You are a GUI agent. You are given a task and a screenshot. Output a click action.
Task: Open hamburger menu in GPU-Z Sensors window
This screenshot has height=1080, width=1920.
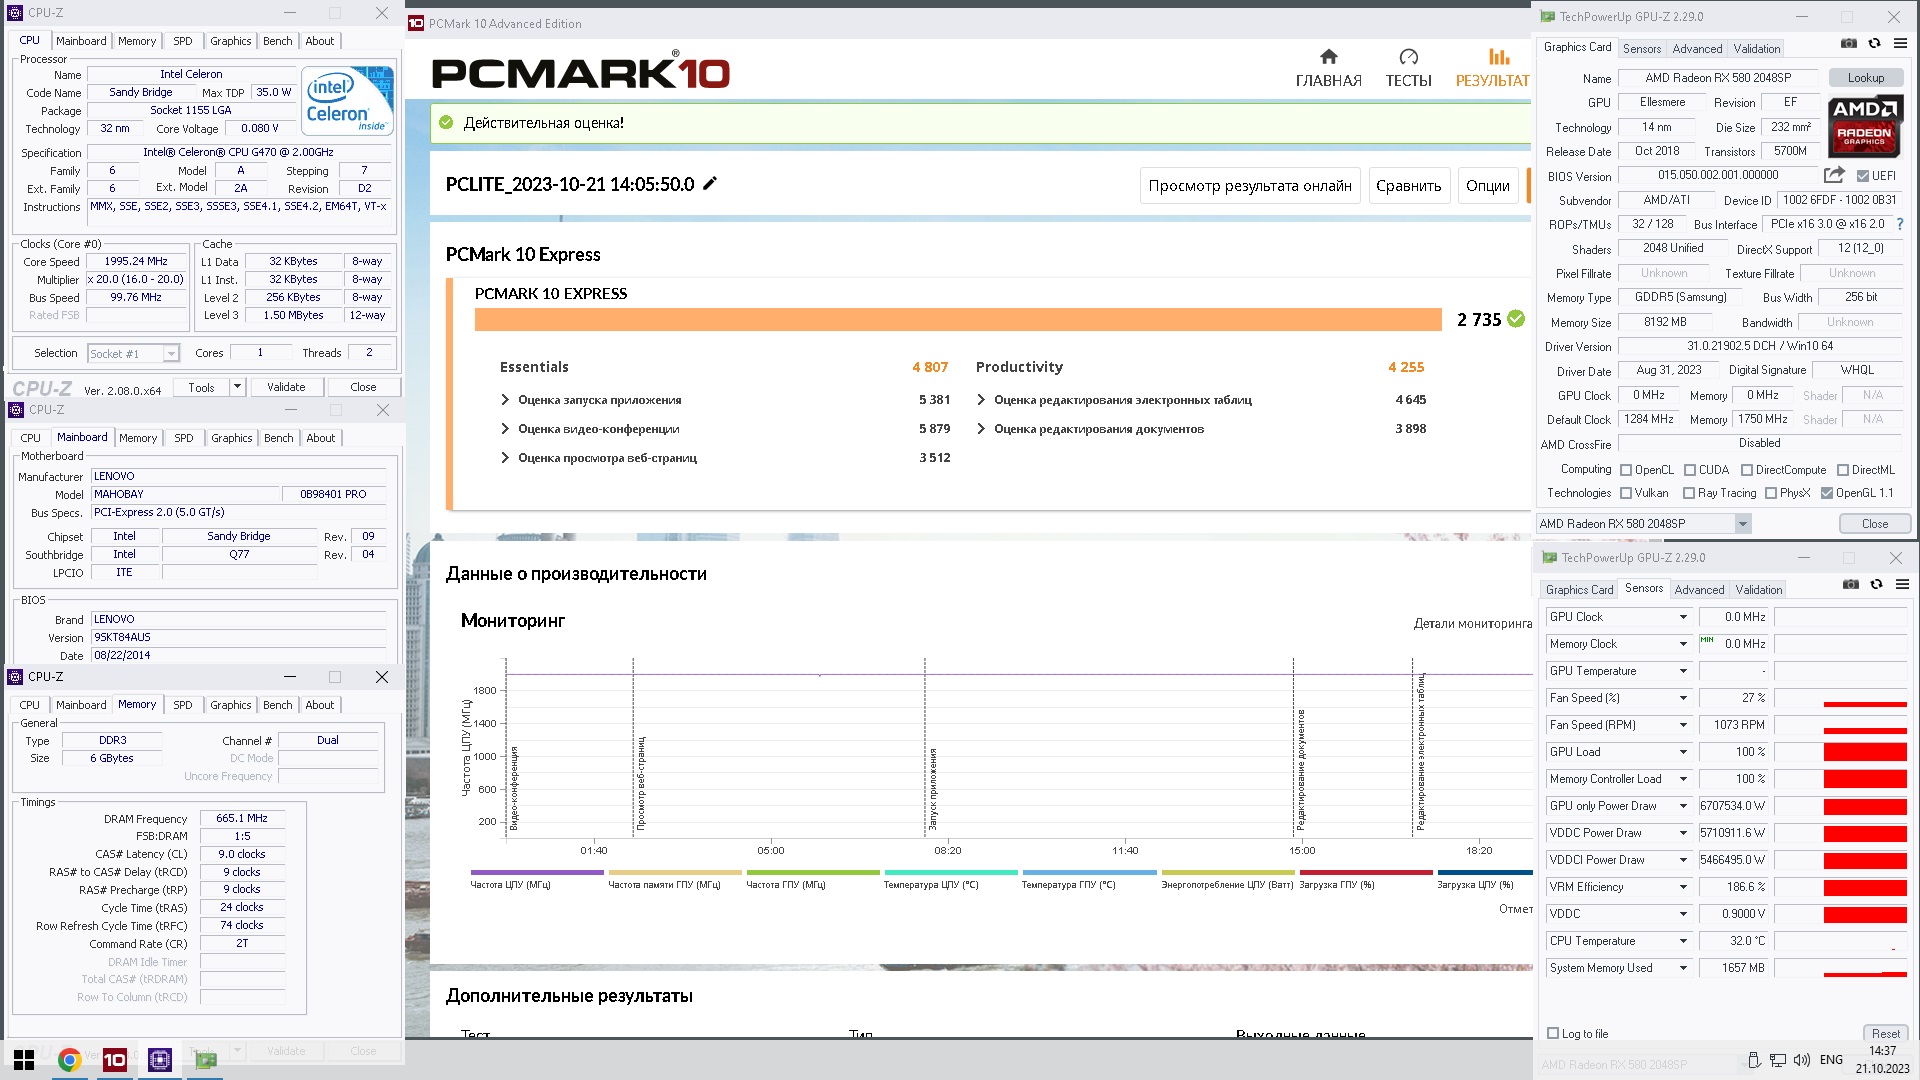[1903, 585]
